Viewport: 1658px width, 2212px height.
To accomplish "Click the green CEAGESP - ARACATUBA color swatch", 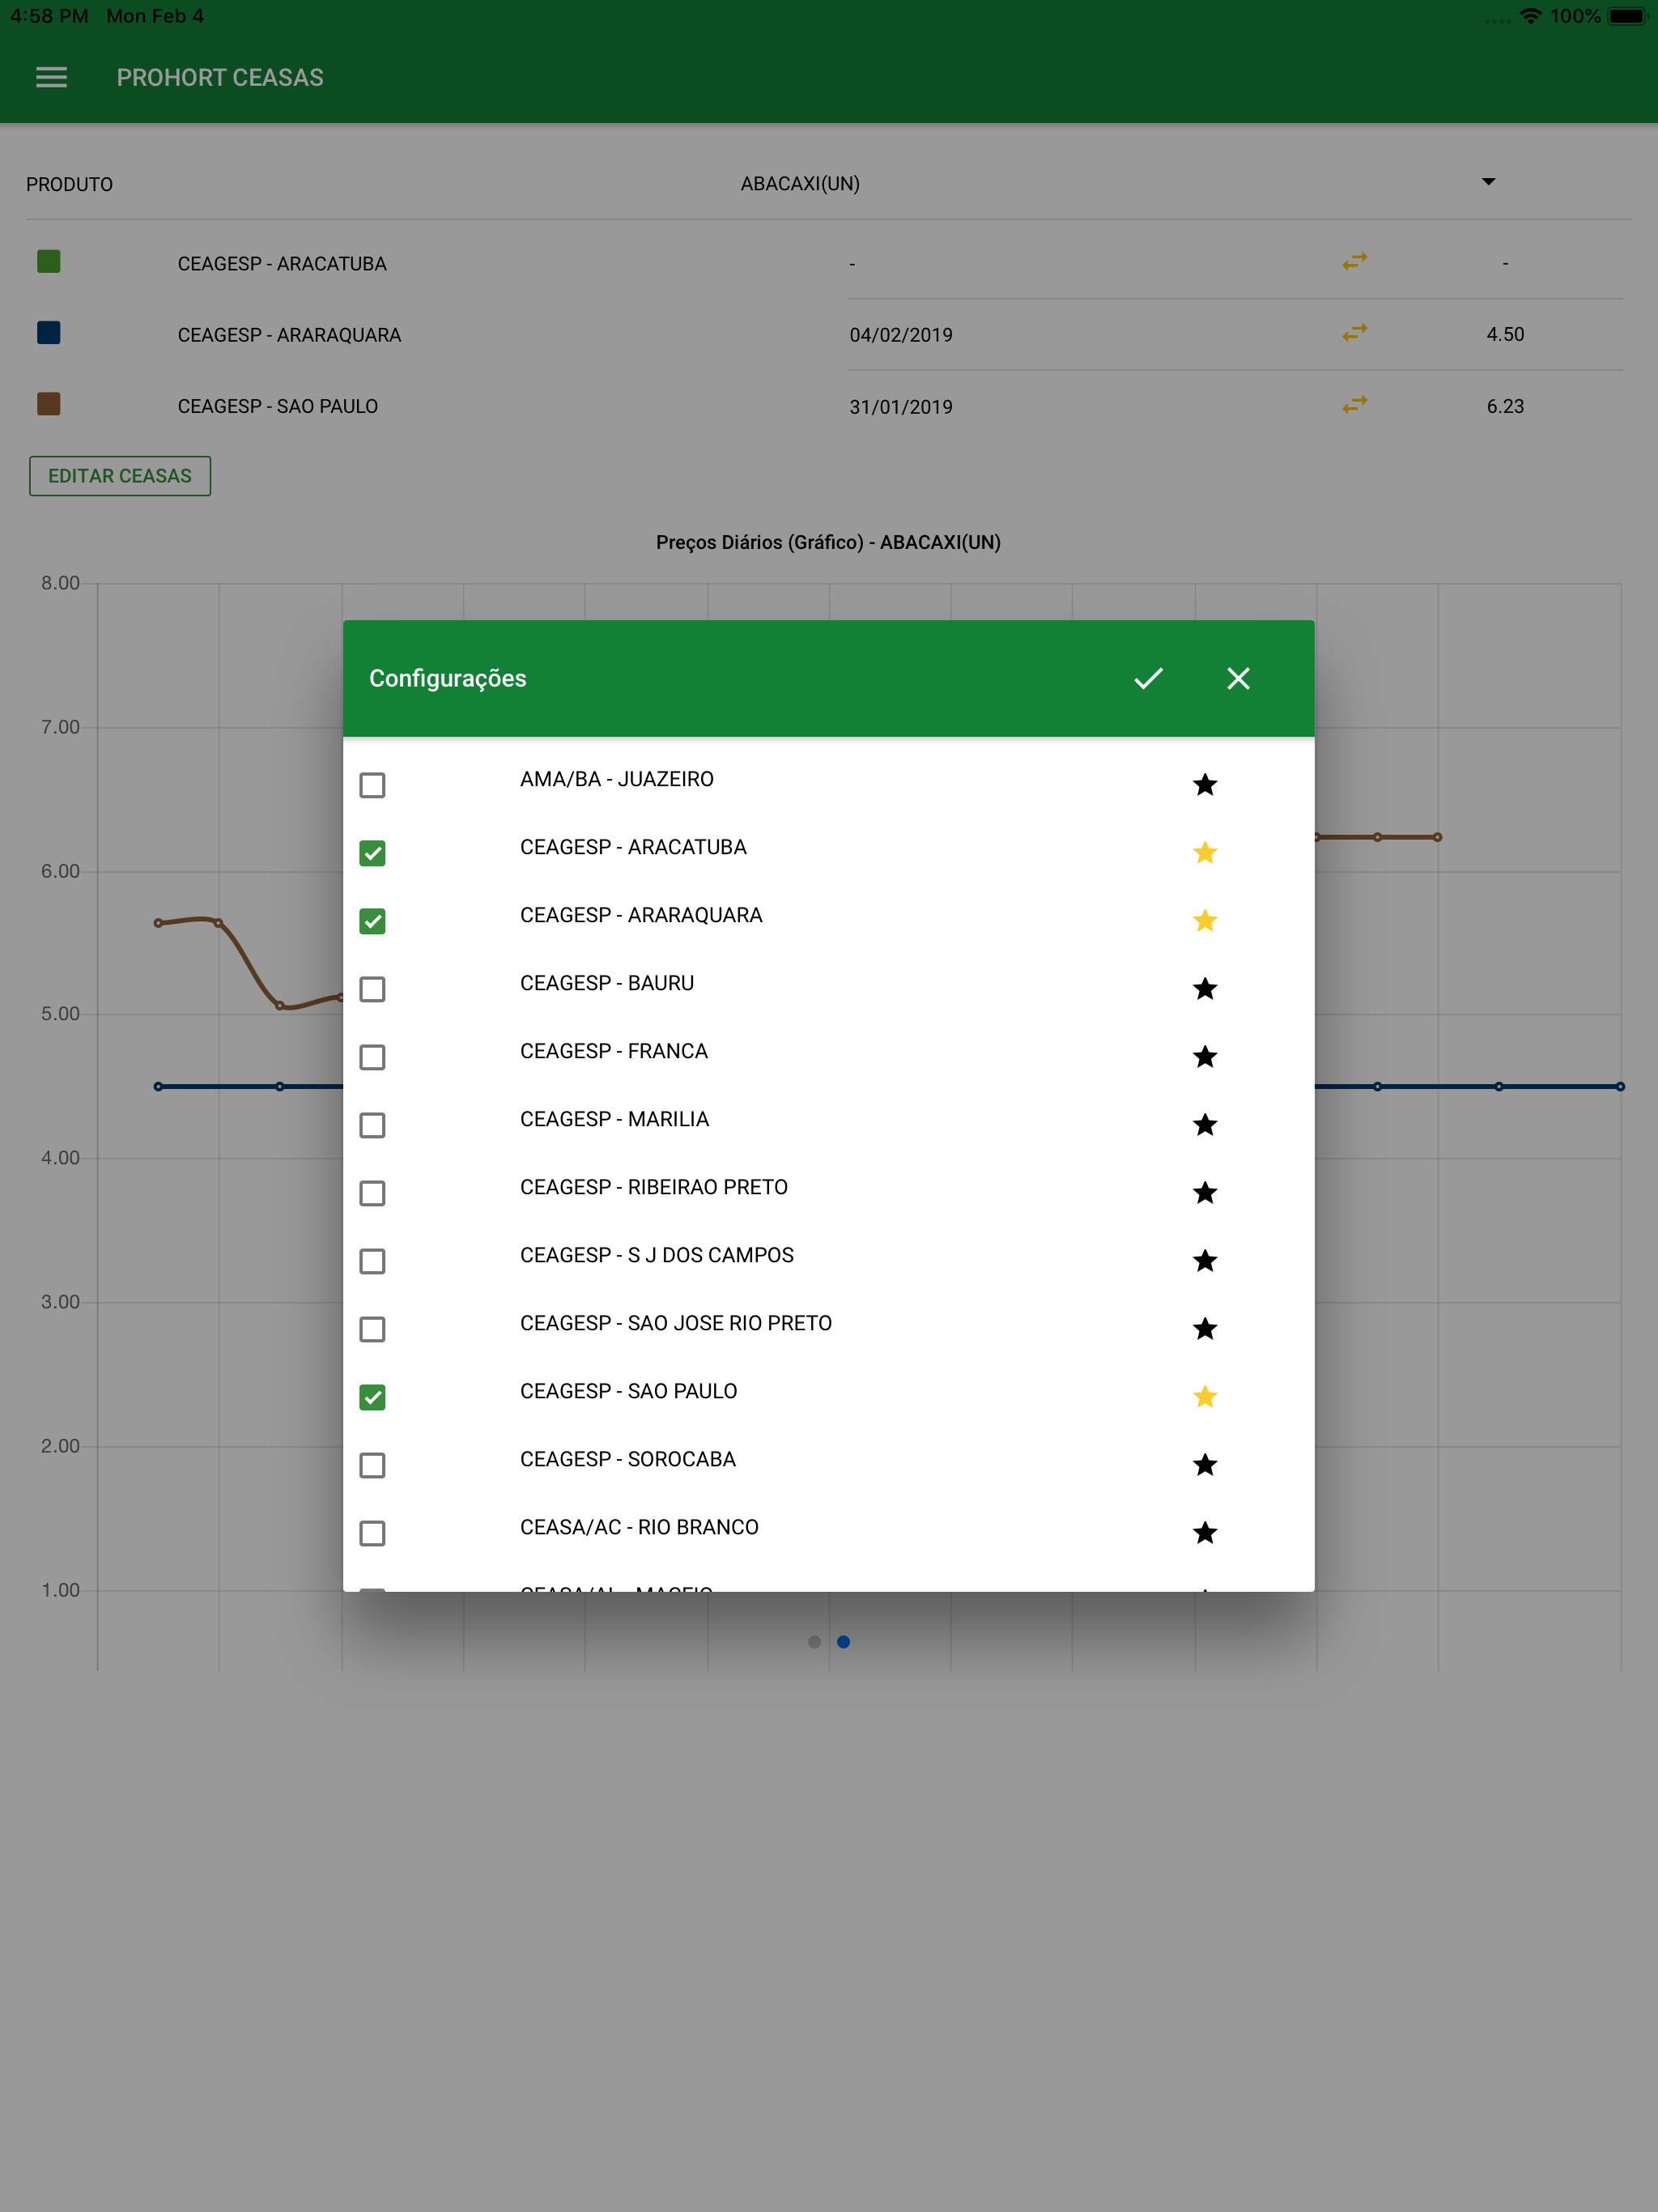I will [x=48, y=262].
